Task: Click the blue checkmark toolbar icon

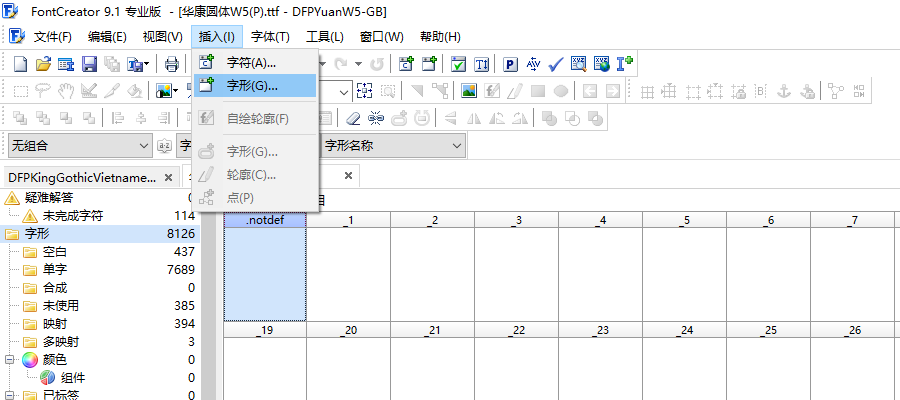Action: (x=556, y=64)
